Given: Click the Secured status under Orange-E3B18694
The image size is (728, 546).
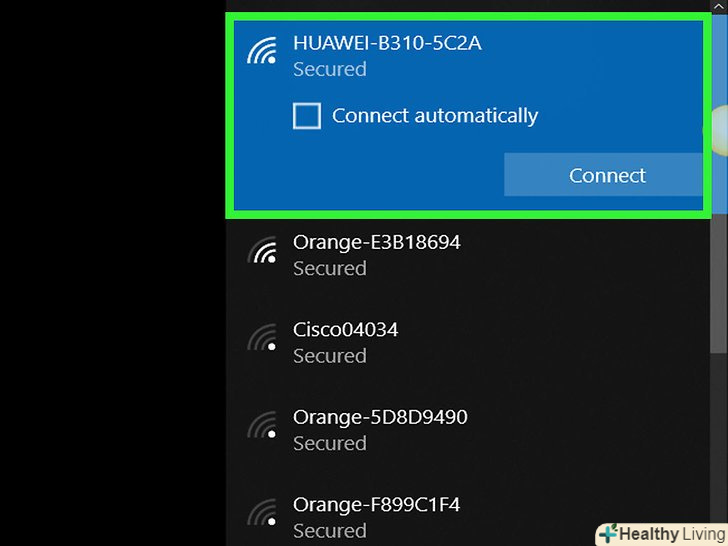Looking at the screenshot, I should (x=330, y=269).
